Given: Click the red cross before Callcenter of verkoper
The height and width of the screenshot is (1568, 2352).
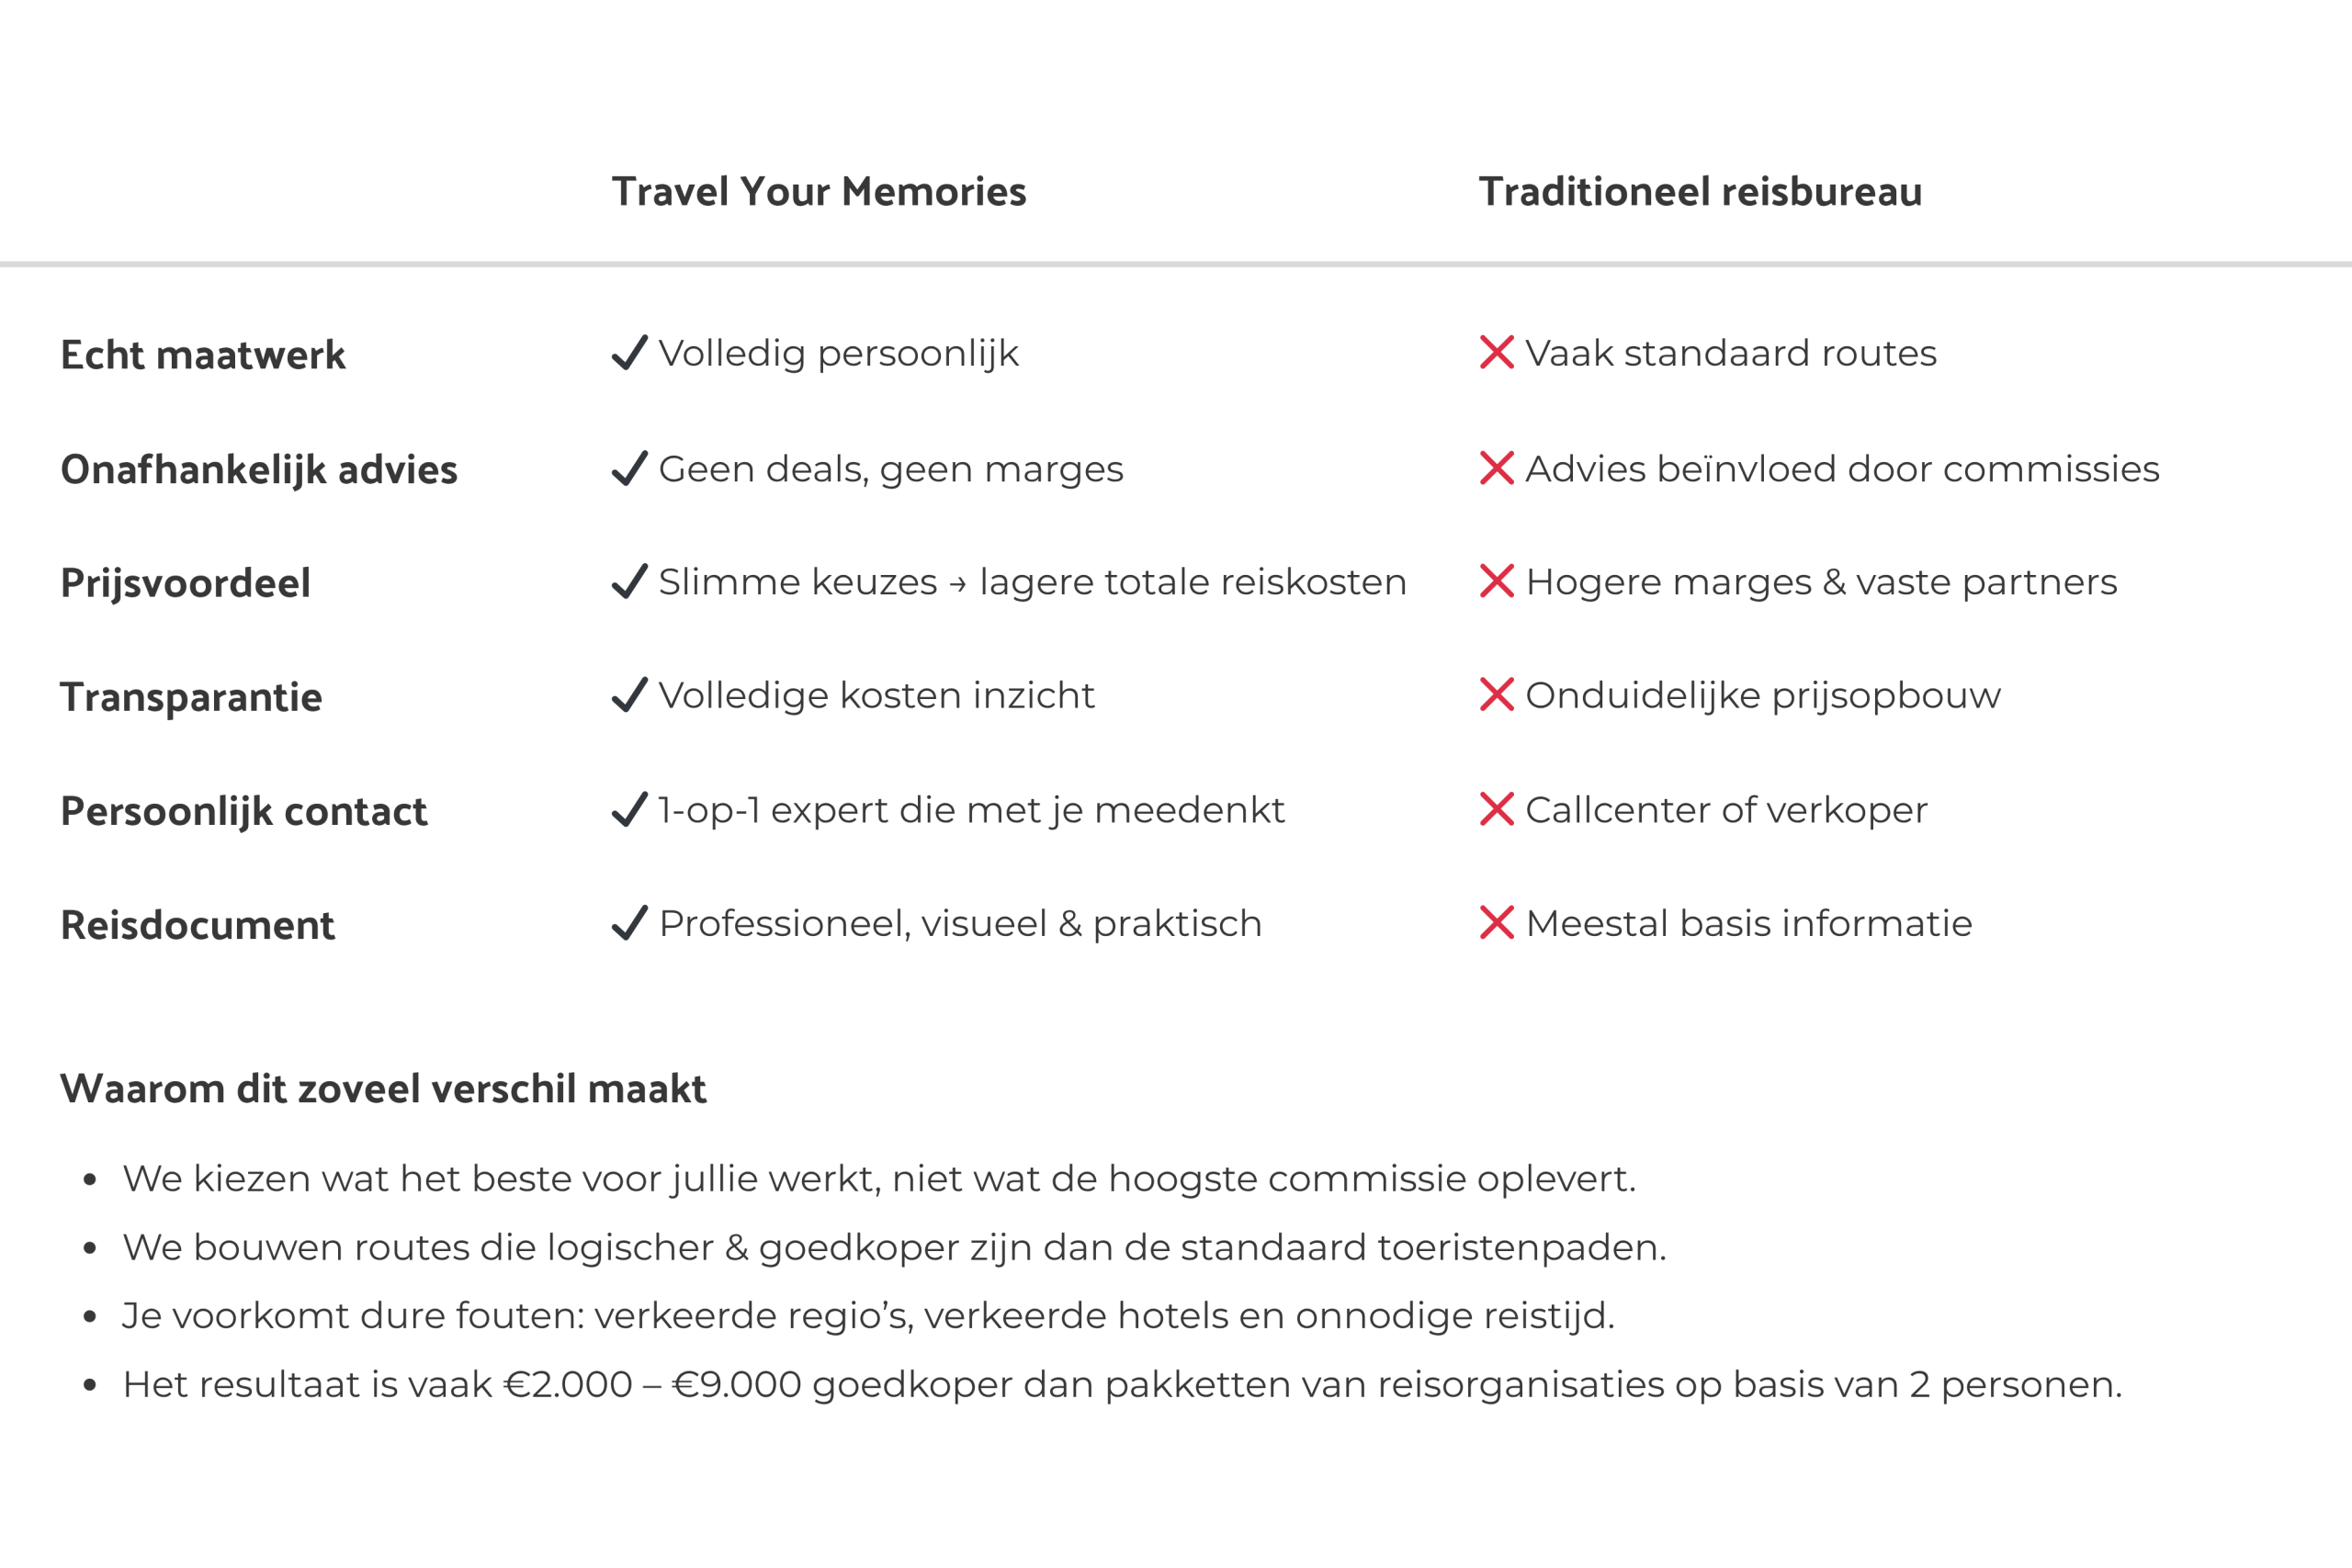Looking at the screenshot, I should coord(1496,809).
